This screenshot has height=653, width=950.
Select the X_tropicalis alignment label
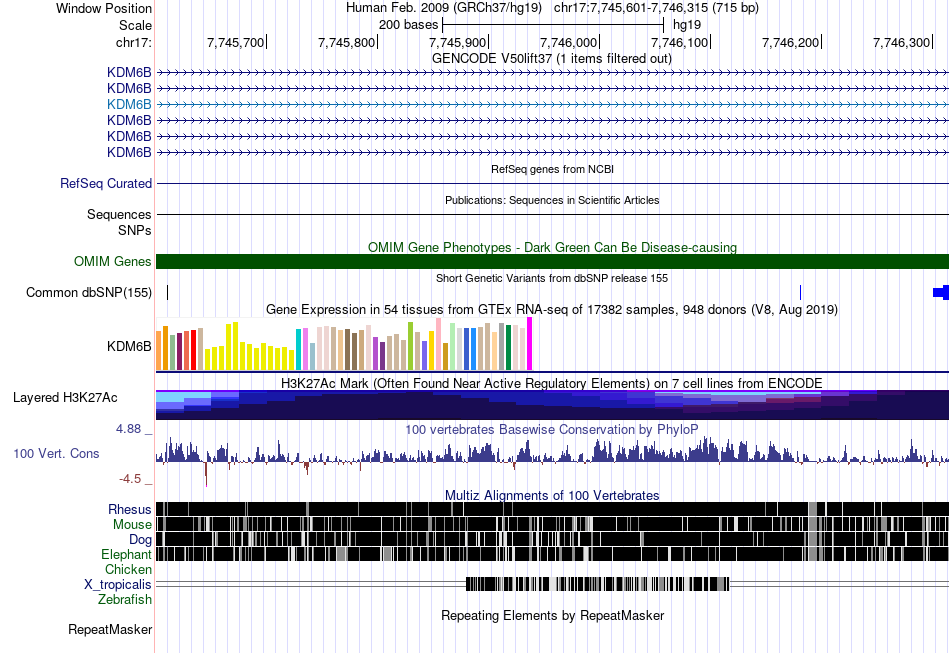click(118, 585)
